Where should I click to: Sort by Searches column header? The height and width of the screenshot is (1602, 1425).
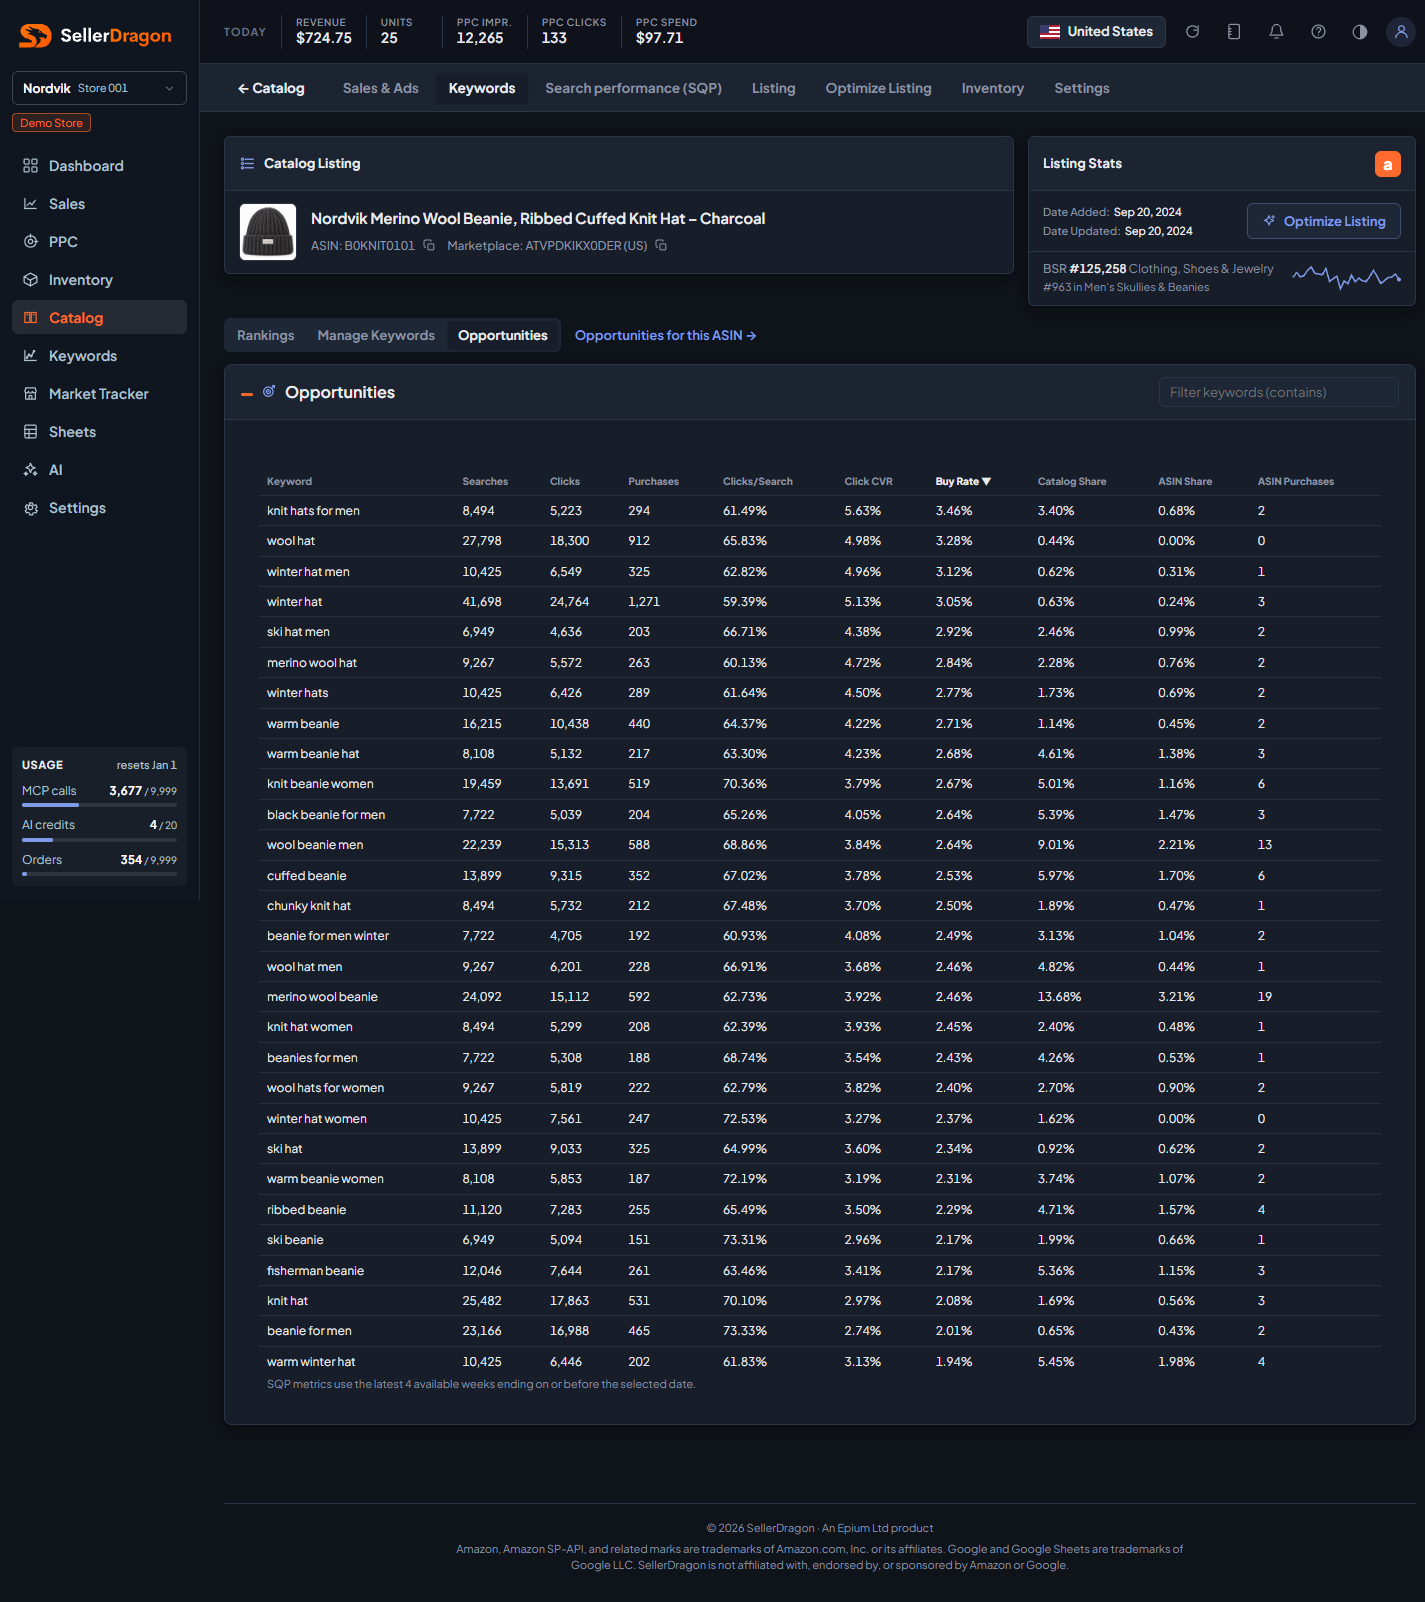(485, 482)
